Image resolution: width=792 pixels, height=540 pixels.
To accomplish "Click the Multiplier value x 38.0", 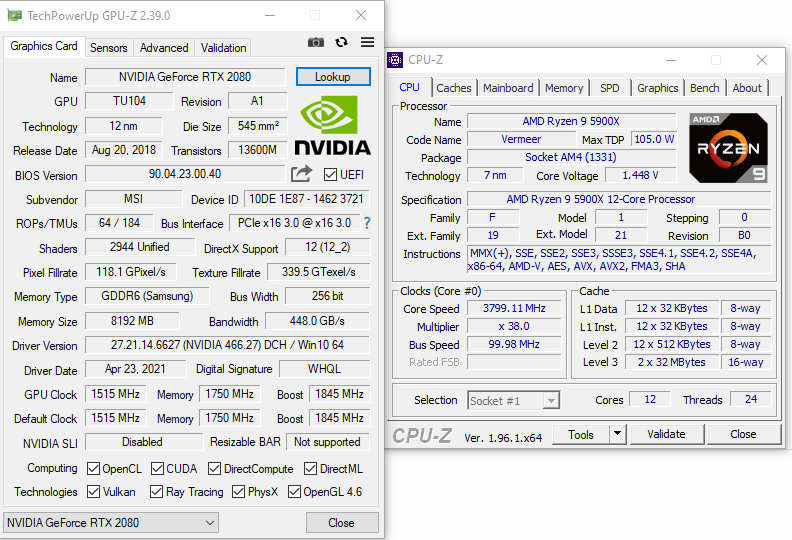I will click(514, 326).
